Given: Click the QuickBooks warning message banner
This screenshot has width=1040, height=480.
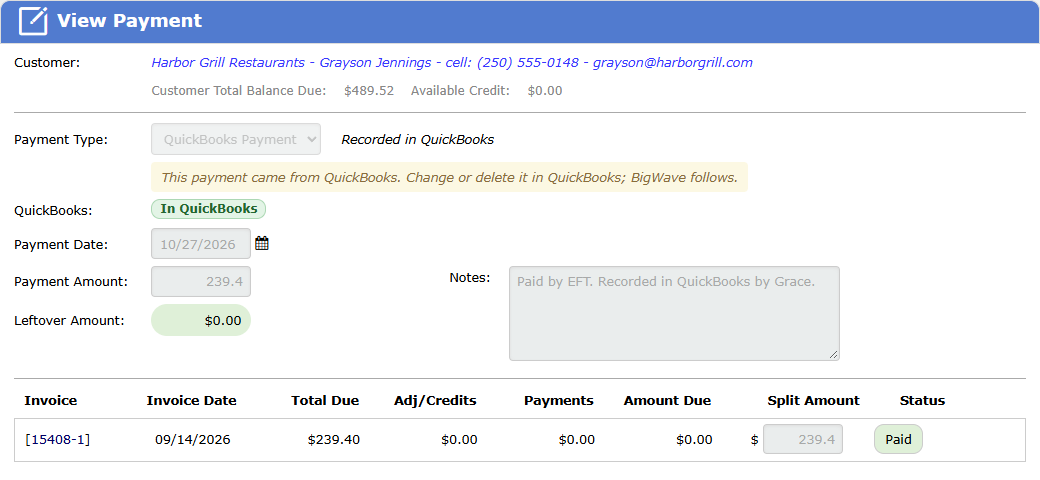Looking at the screenshot, I should 450,177.
